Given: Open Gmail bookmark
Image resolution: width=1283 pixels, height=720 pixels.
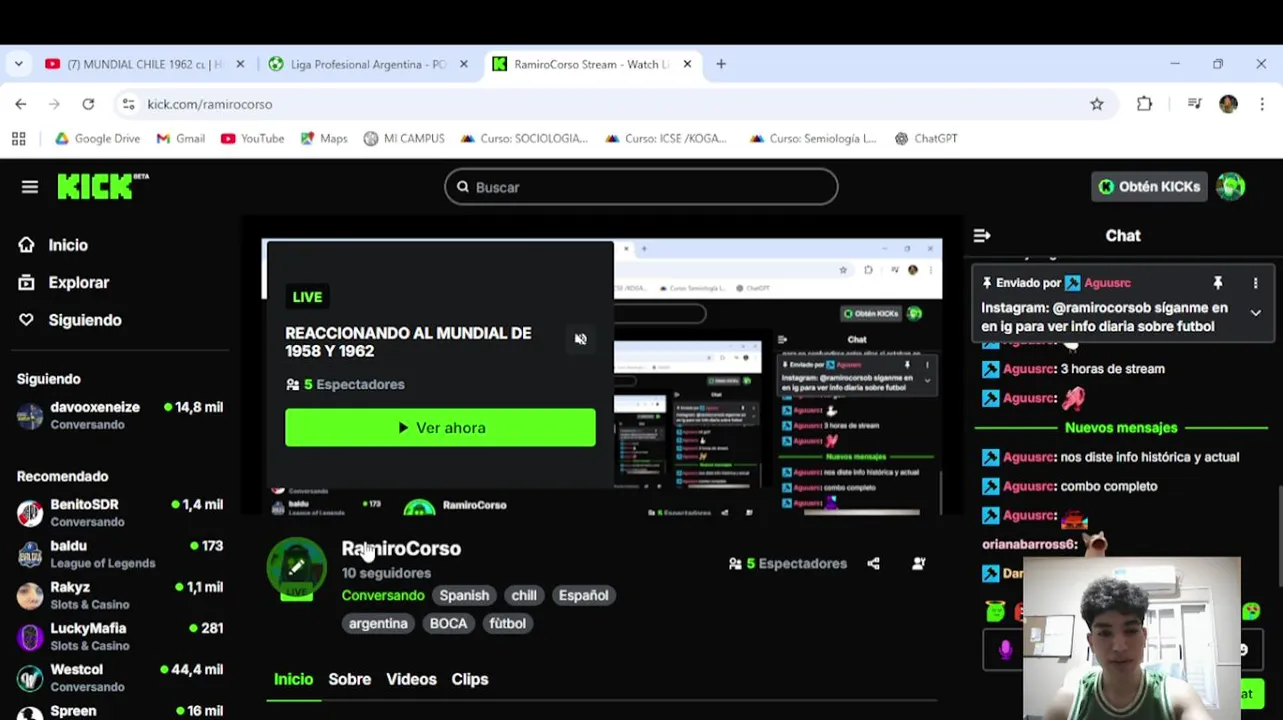Looking at the screenshot, I should (x=180, y=139).
